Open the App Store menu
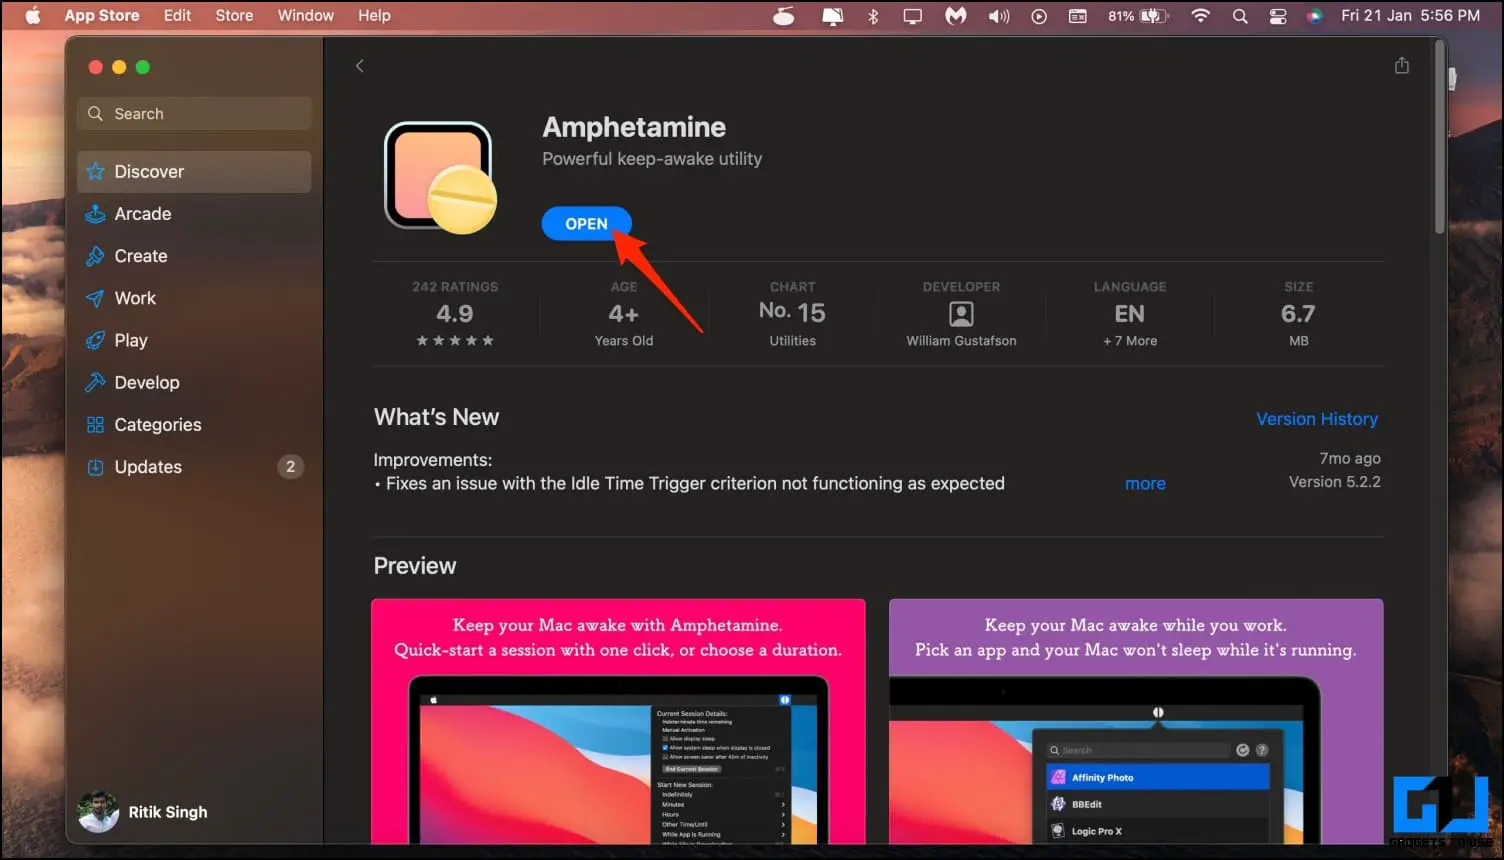This screenshot has height=860, width=1504. coord(102,16)
